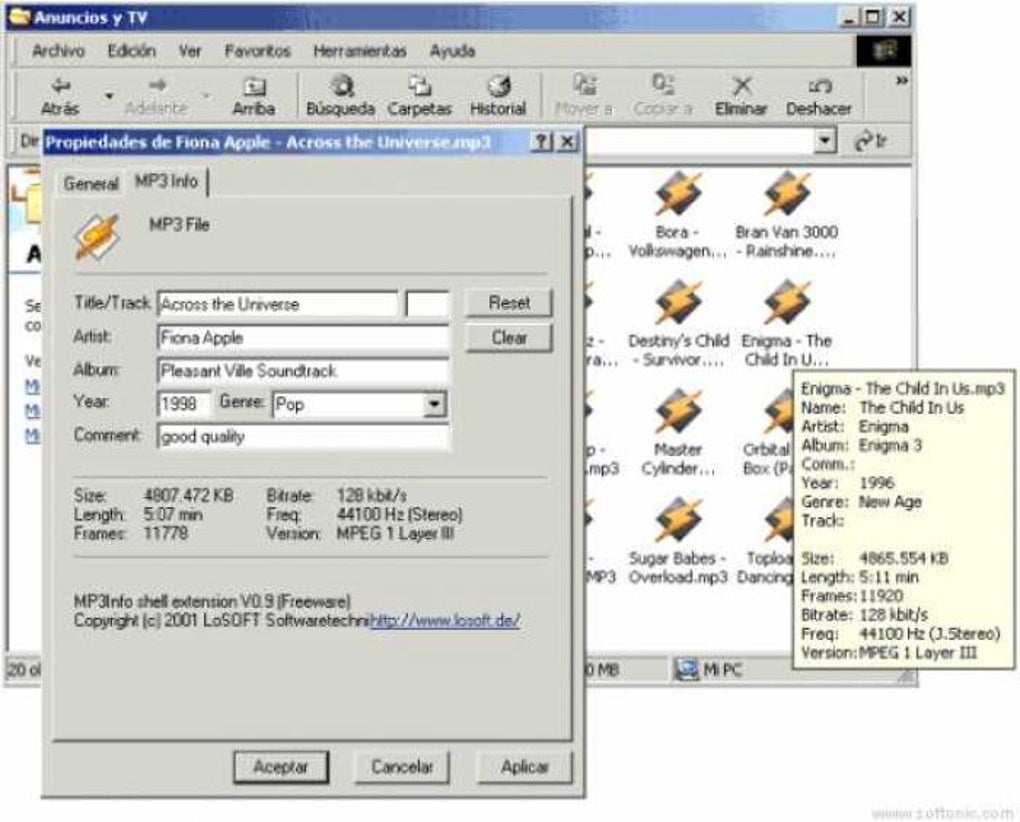Click the Anuncios y TV folder title icon
Image resolution: width=1020 pixels, height=822 pixels.
(x=18, y=16)
